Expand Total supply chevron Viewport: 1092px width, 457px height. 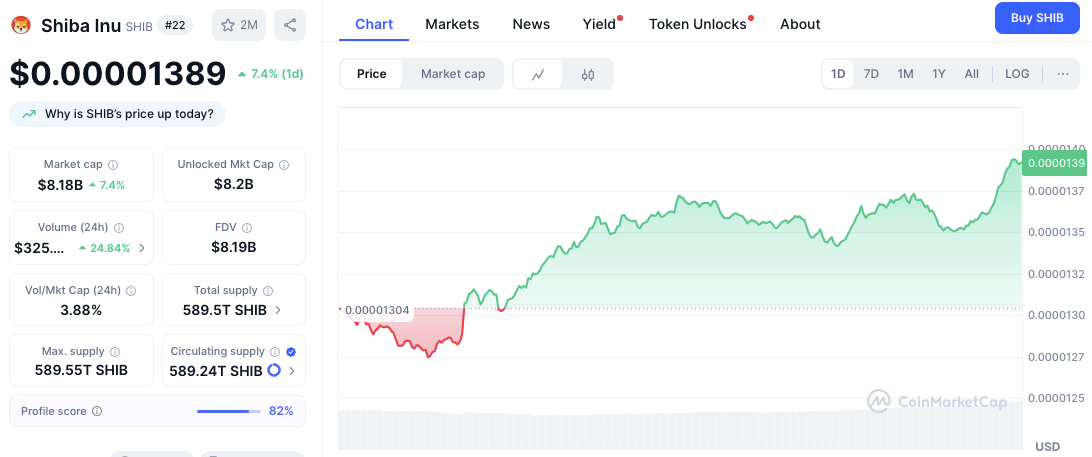[x=277, y=310]
